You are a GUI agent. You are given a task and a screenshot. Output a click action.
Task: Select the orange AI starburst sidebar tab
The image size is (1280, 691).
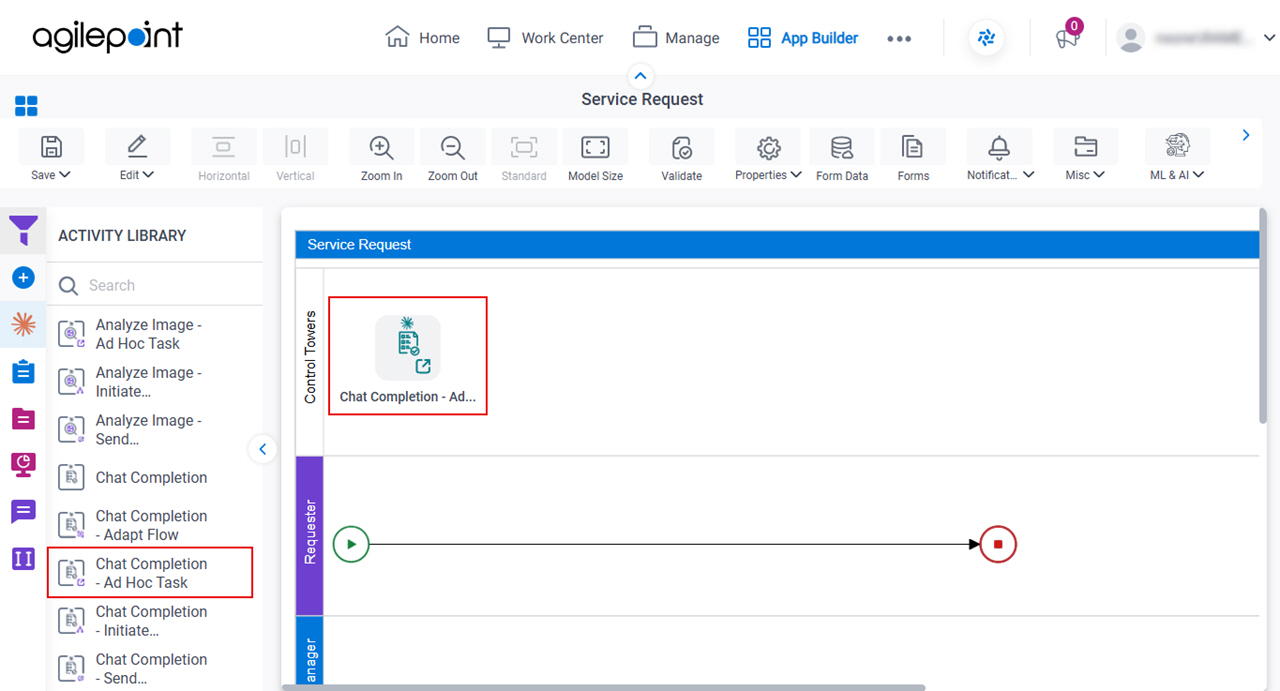[x=23, y=325]
